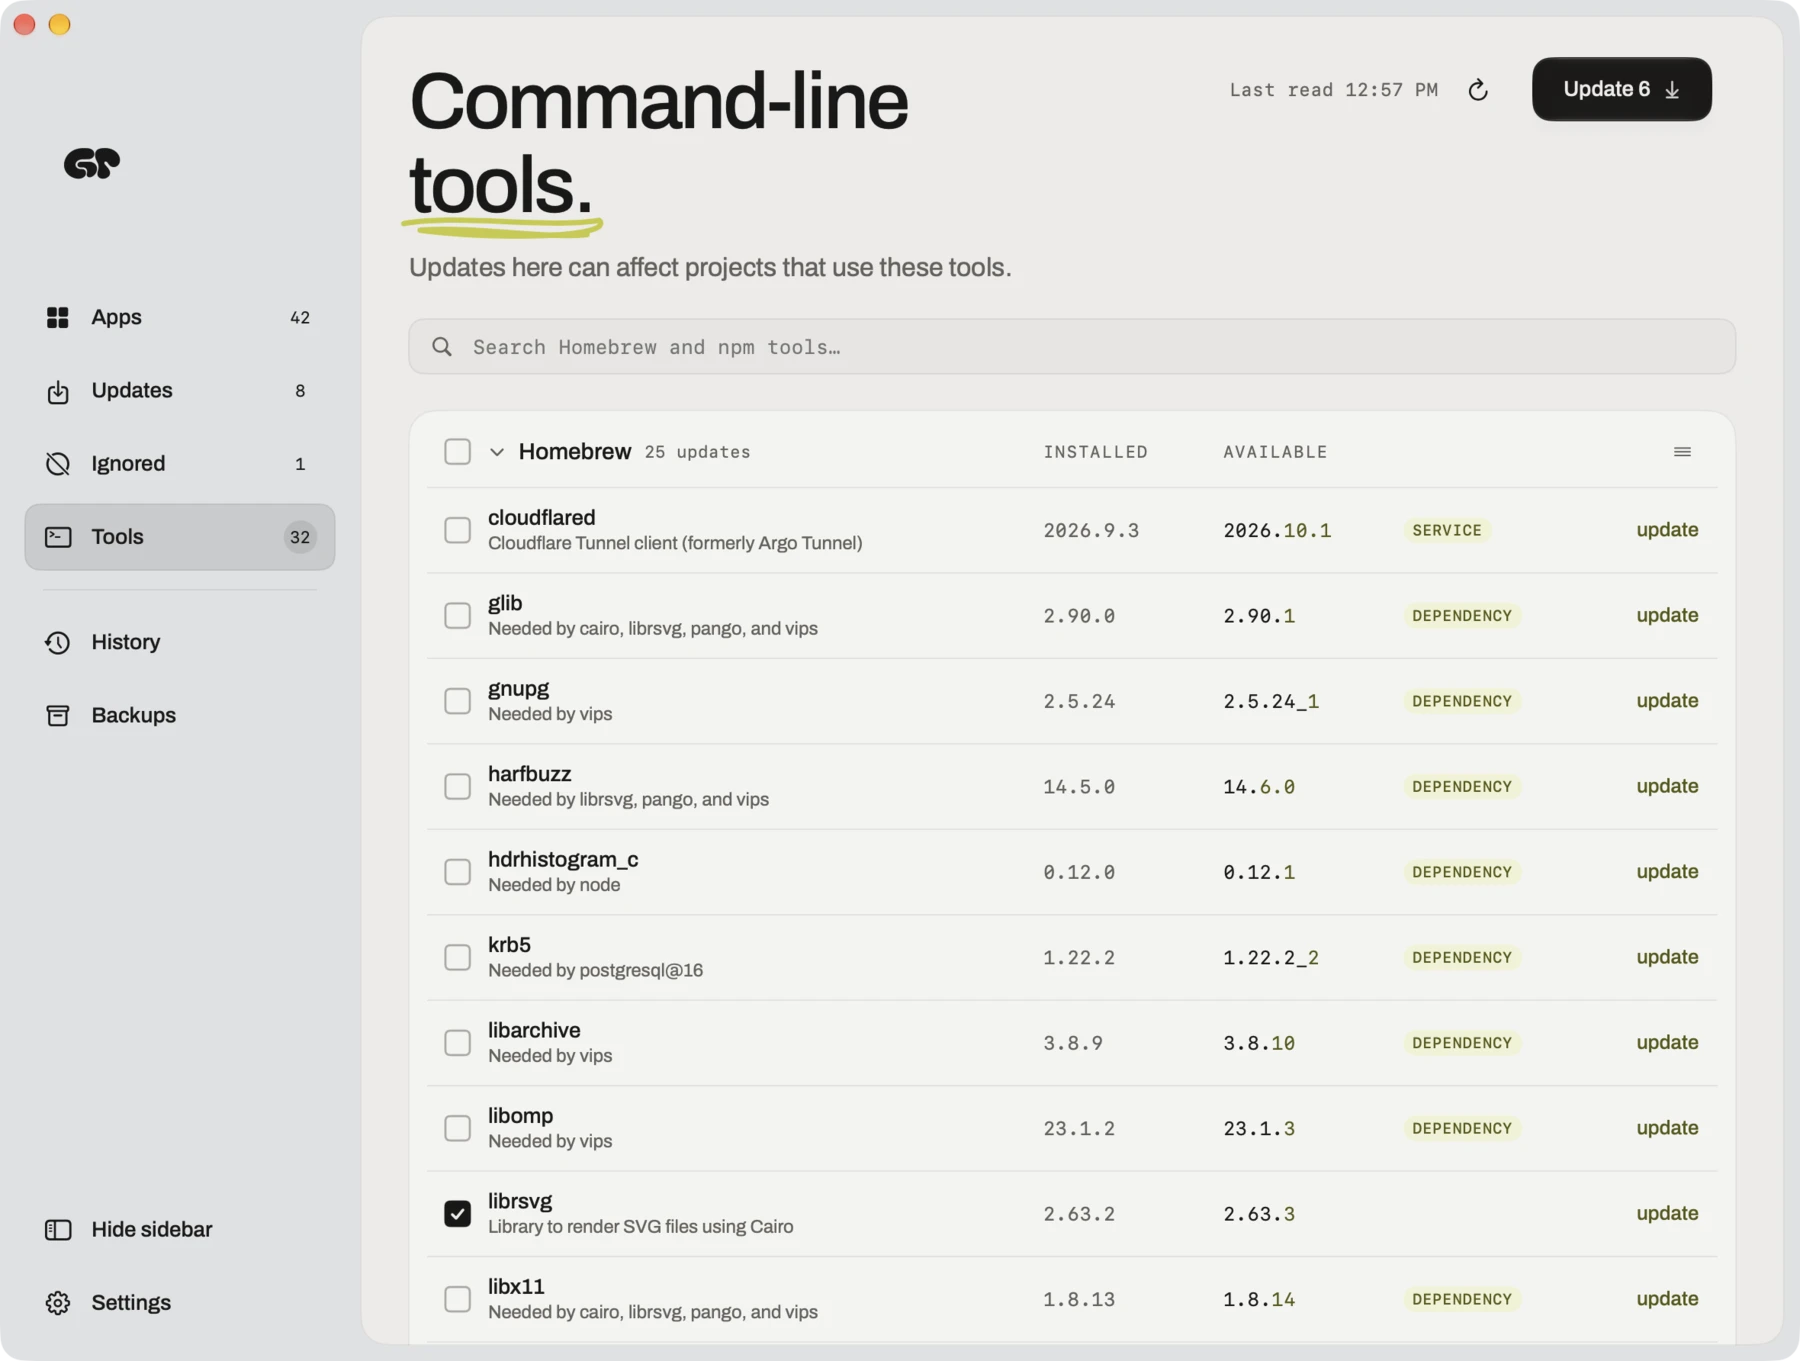Click the Tools count badge 32
The height and width of the screenshot is (1361, 1800).
click(300, 537)
